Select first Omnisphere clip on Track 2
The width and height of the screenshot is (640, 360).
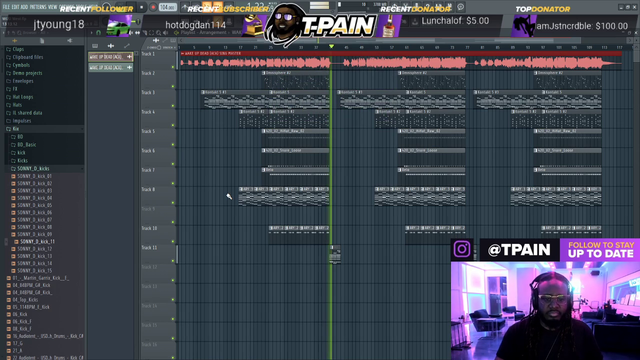tap(296, 80)
